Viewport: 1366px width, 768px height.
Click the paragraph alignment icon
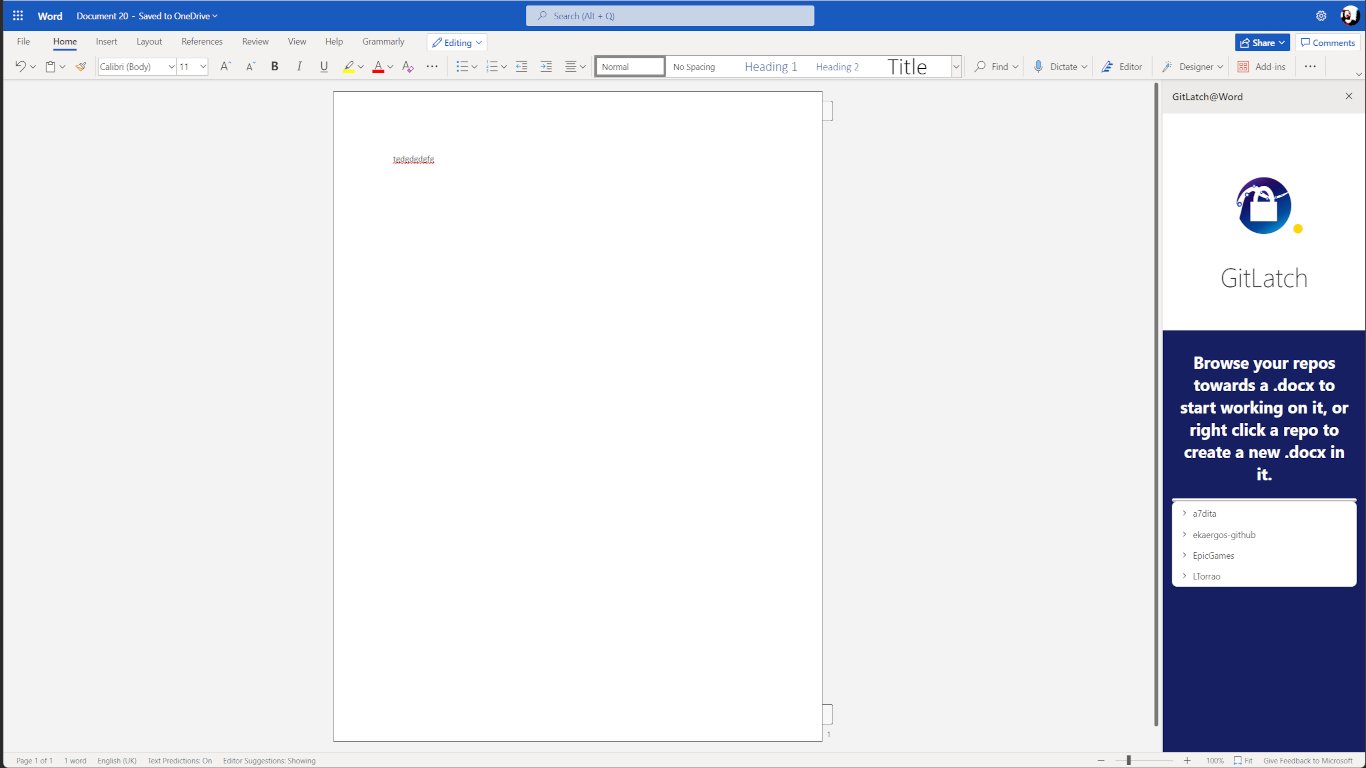click(x=571, y=67)
